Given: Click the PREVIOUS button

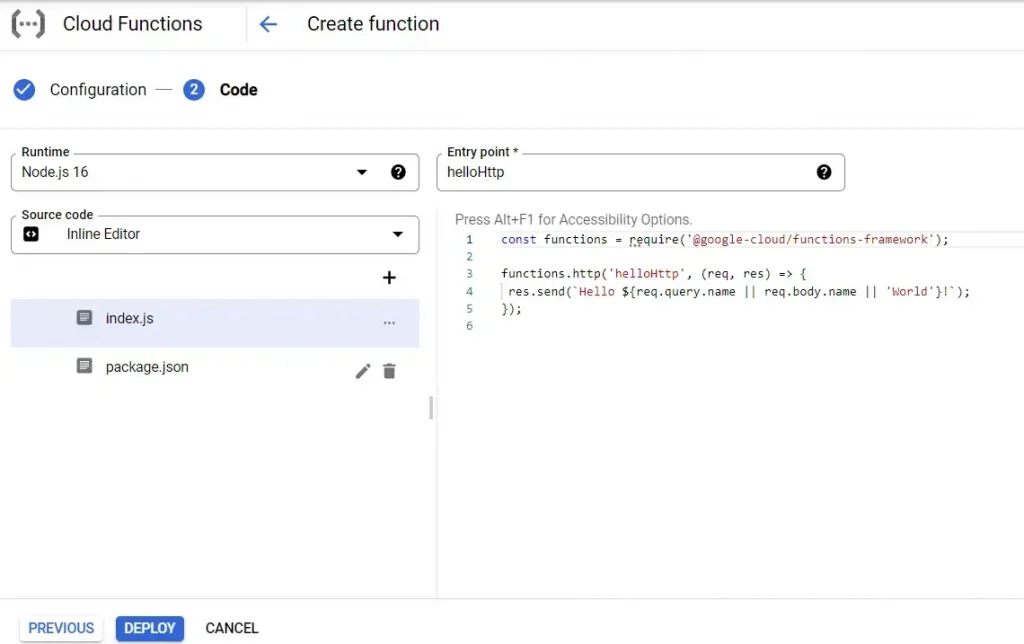Looking at the screenshot, I should coord(61,628).
